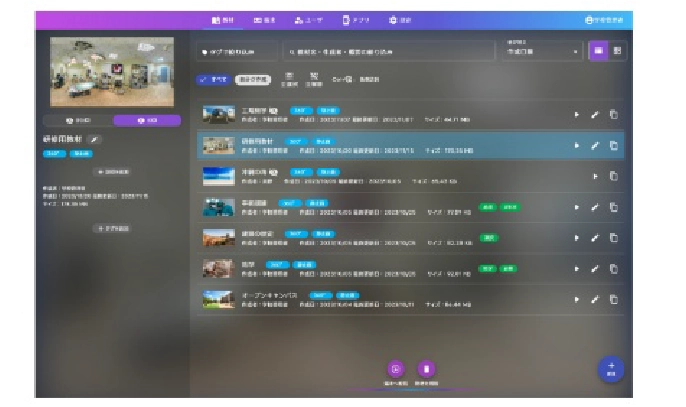Image resolution: width=686 pixels, height=407 pixels.
Task: Play the brick building item with one green tag
Action: pyautogui.click(x=577, y=238)
